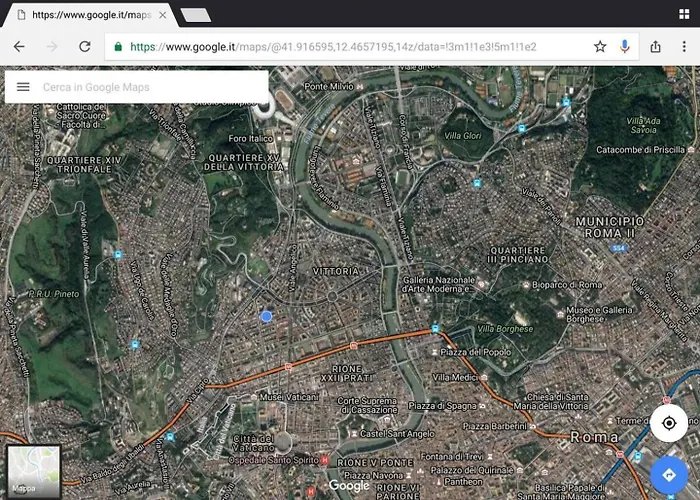Click Piazza di Spagna place label
Image resolution: width=700 pixels, height=500 pixels.
tap(442, 406)
